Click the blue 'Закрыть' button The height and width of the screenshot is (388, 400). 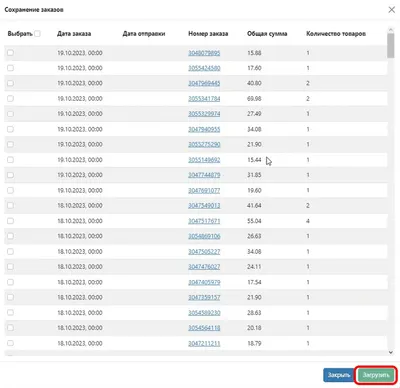339,375
